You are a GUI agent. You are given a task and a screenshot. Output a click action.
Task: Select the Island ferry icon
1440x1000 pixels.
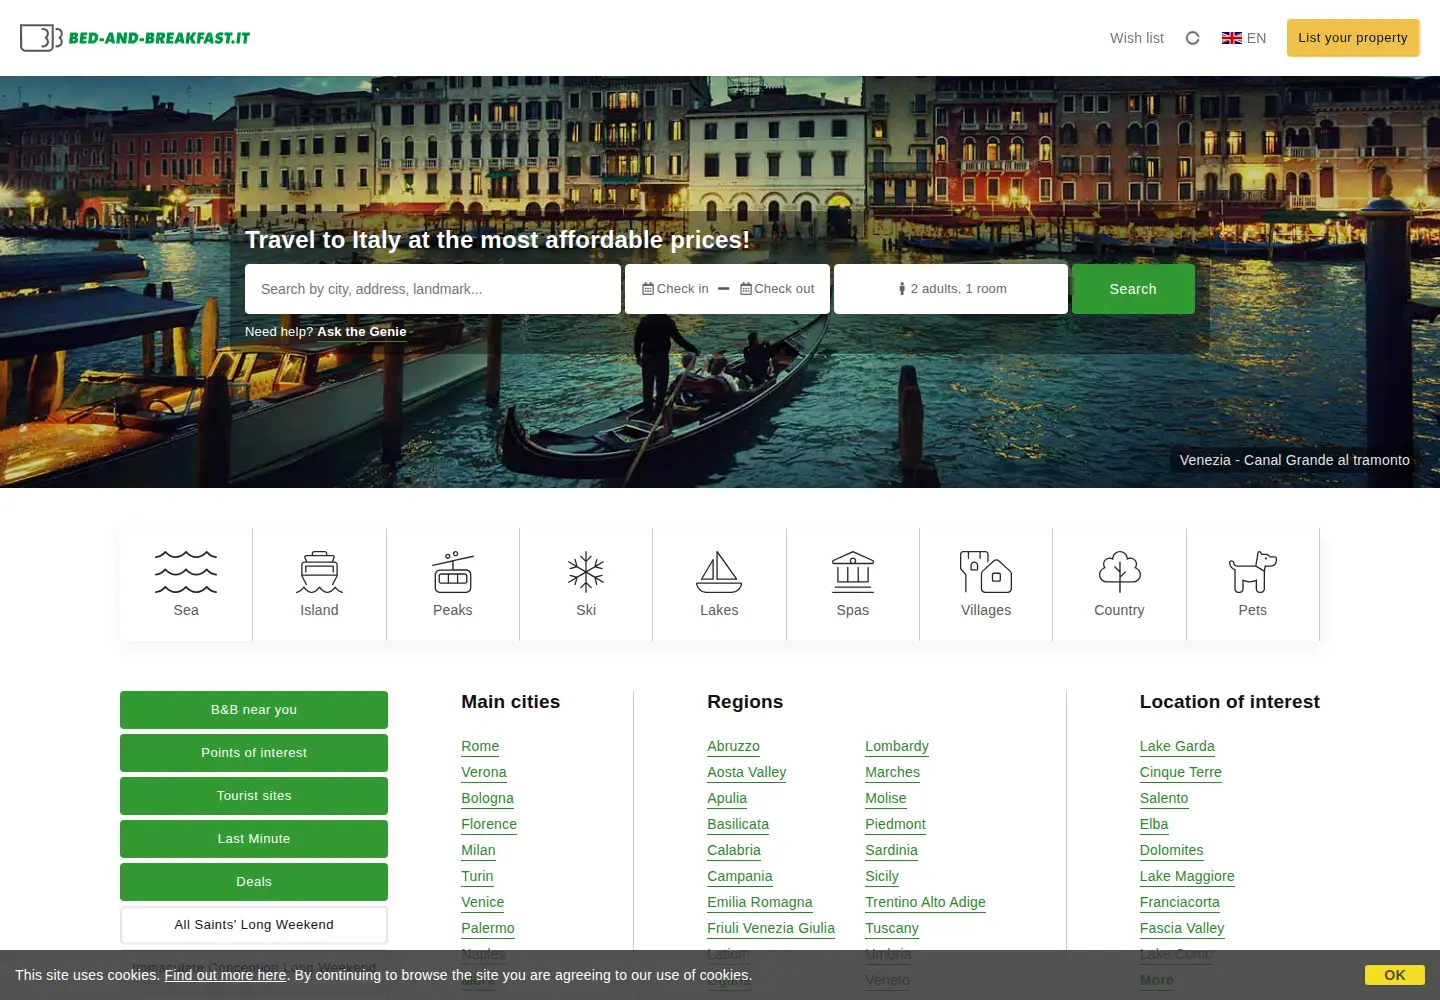319,572
